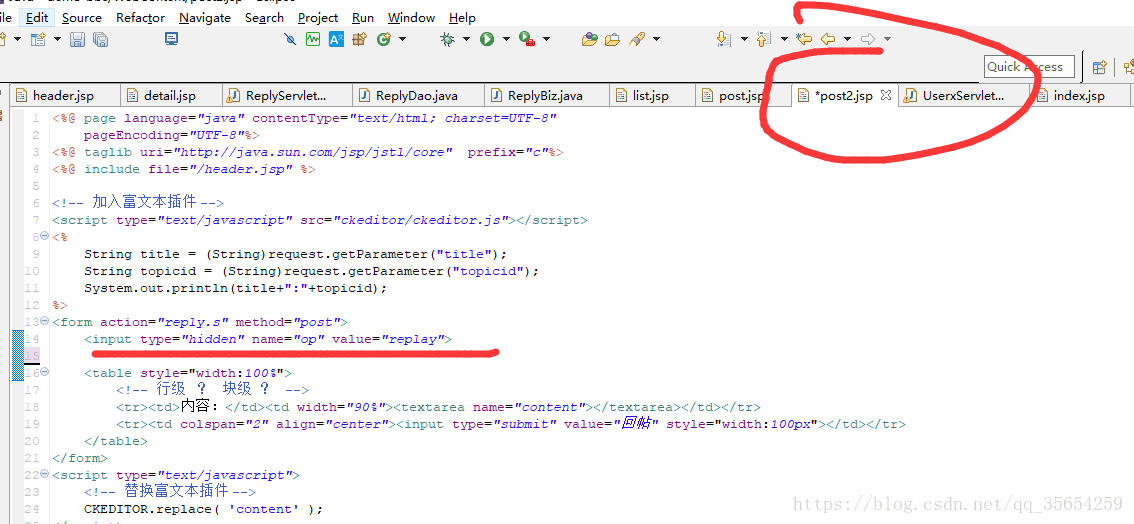Screen dimensions: 1134x524
Task: Click the "replay" value on line 14
Action: (x=416, y=339)
